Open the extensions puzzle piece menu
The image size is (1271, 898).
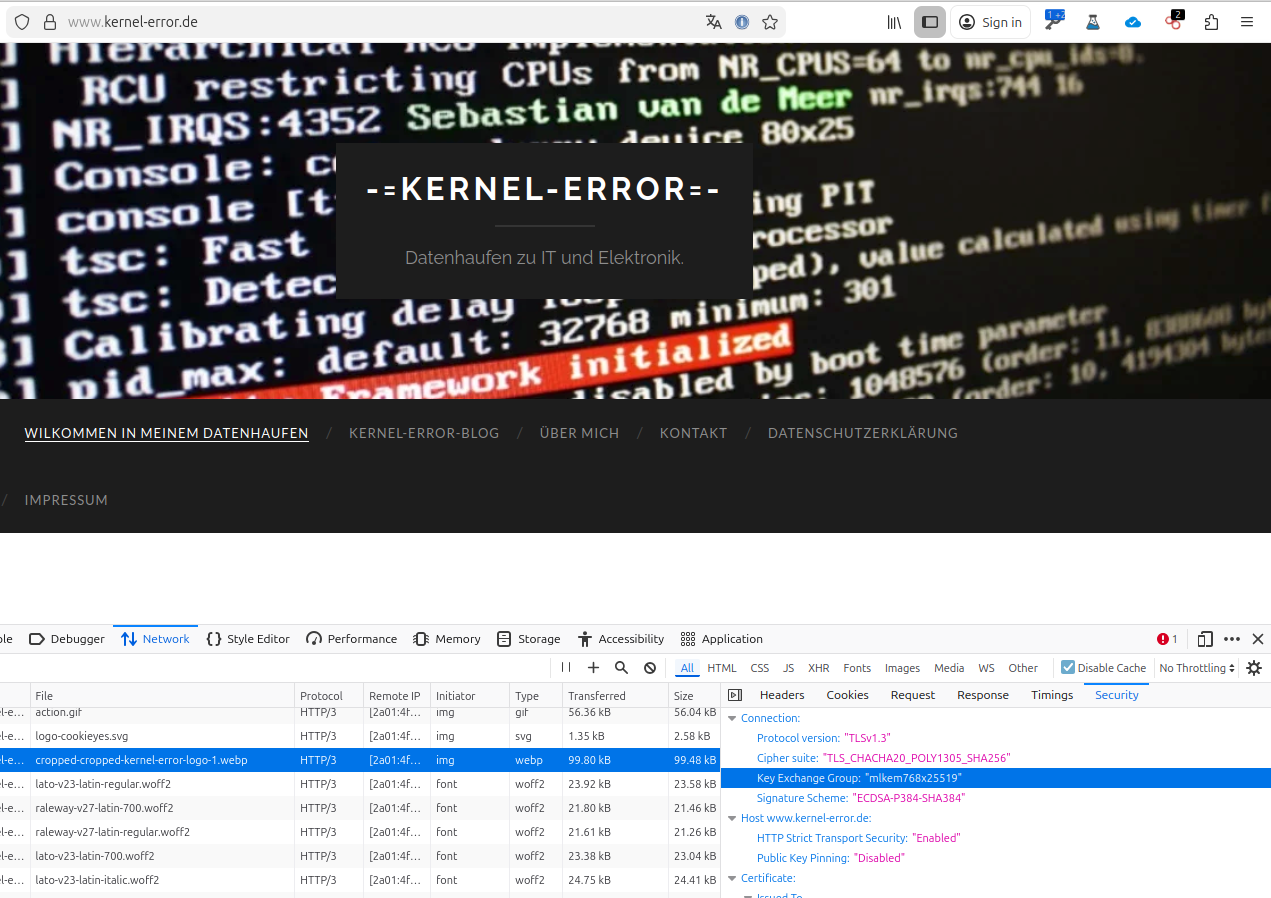1212,22
